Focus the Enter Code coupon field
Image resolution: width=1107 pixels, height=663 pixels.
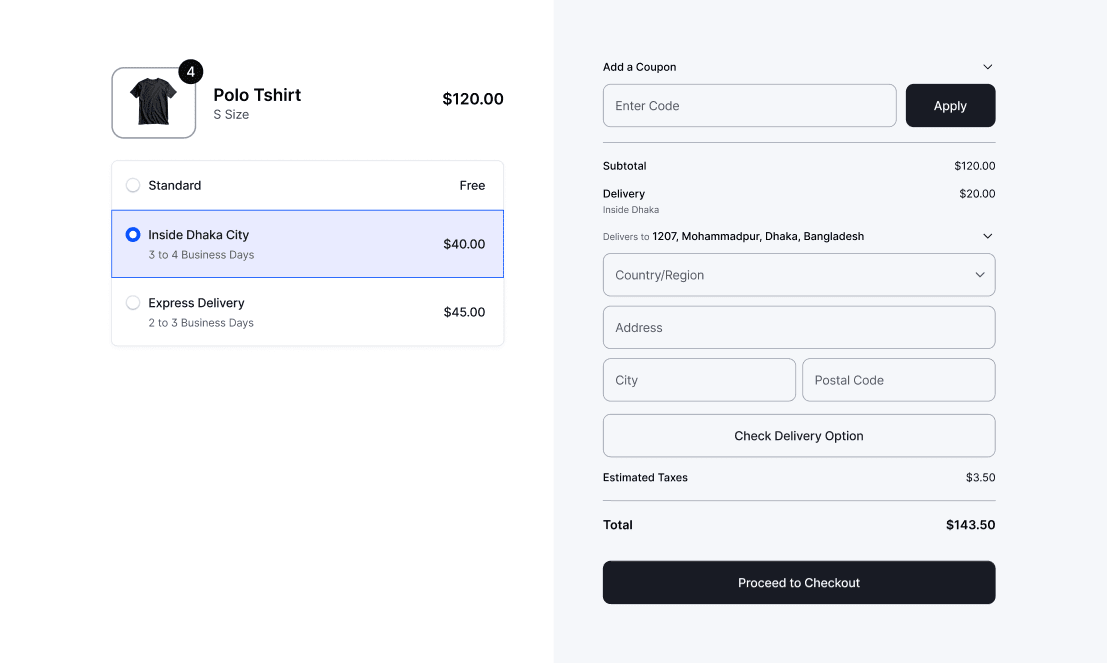pyautogui.click(x=750, y=106)
